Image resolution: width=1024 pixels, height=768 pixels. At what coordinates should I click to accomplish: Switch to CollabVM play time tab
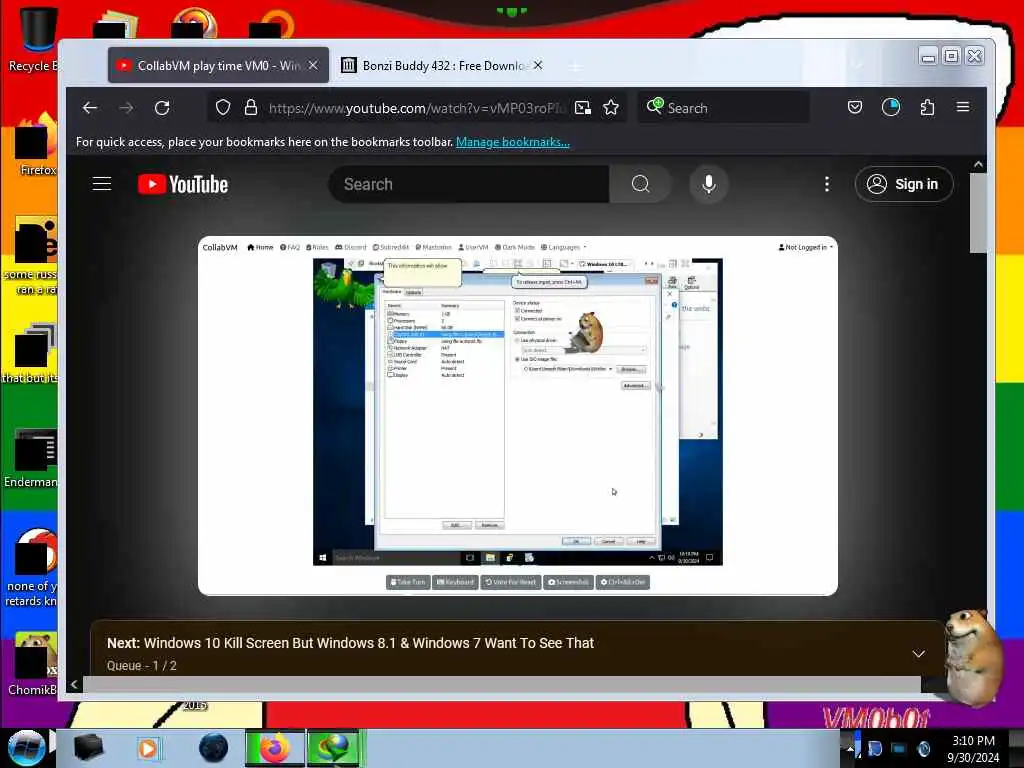pyautogui.click(x=219, y=65)
